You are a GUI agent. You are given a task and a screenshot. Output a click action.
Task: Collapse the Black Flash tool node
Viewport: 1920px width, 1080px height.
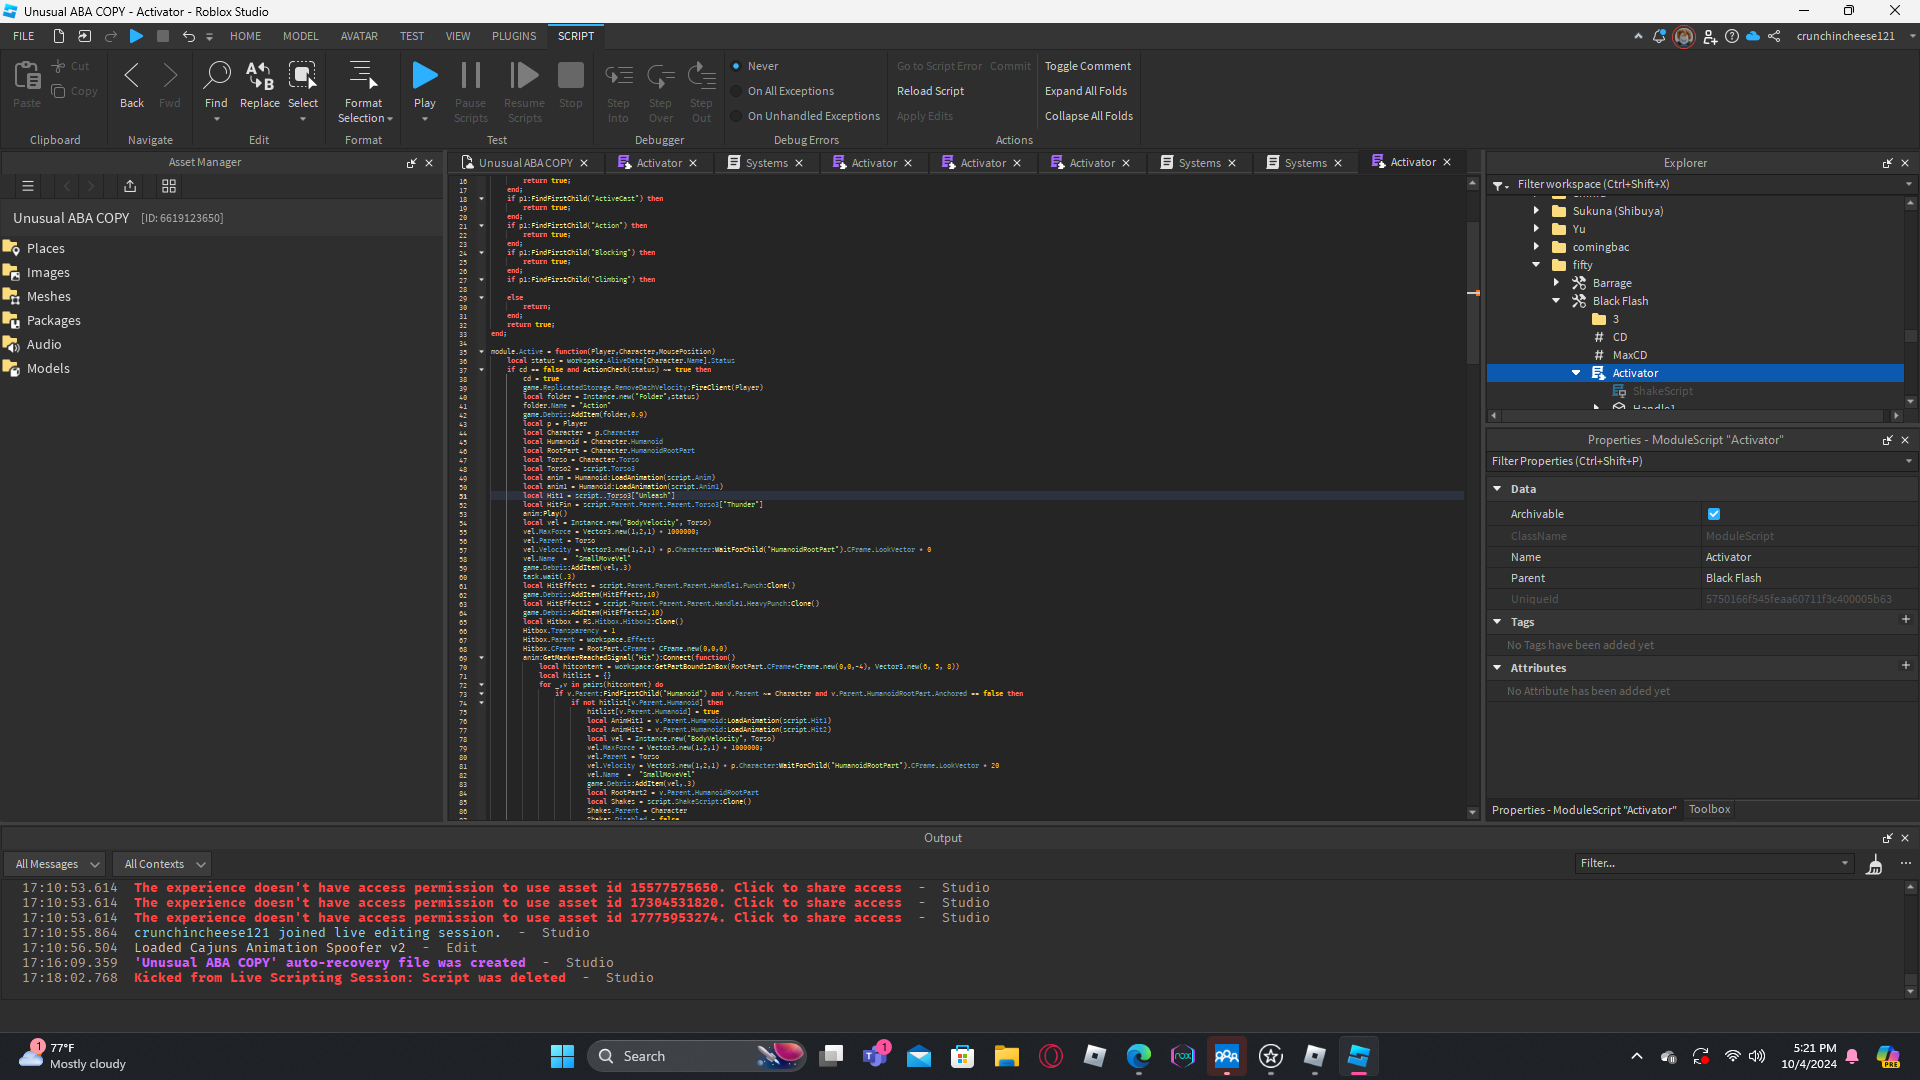point(1557,301)
